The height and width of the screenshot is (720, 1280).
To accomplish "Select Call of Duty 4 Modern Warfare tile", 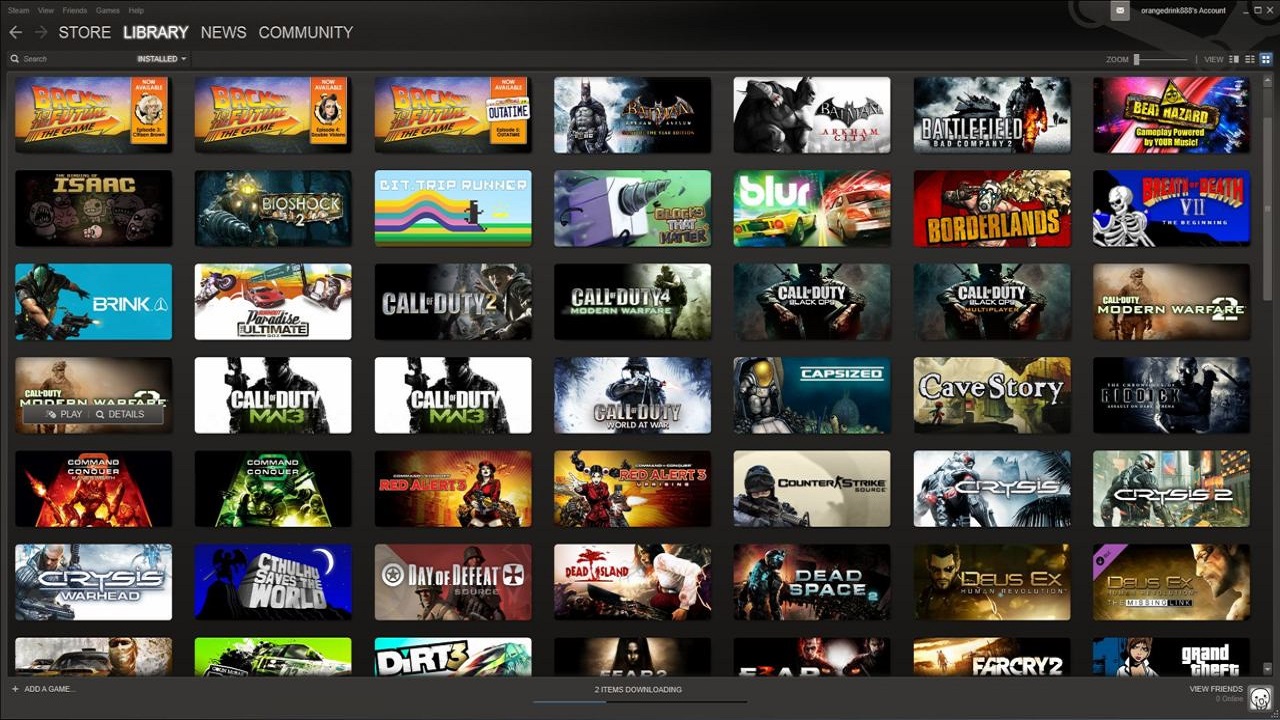I will (x=633, y=302).
